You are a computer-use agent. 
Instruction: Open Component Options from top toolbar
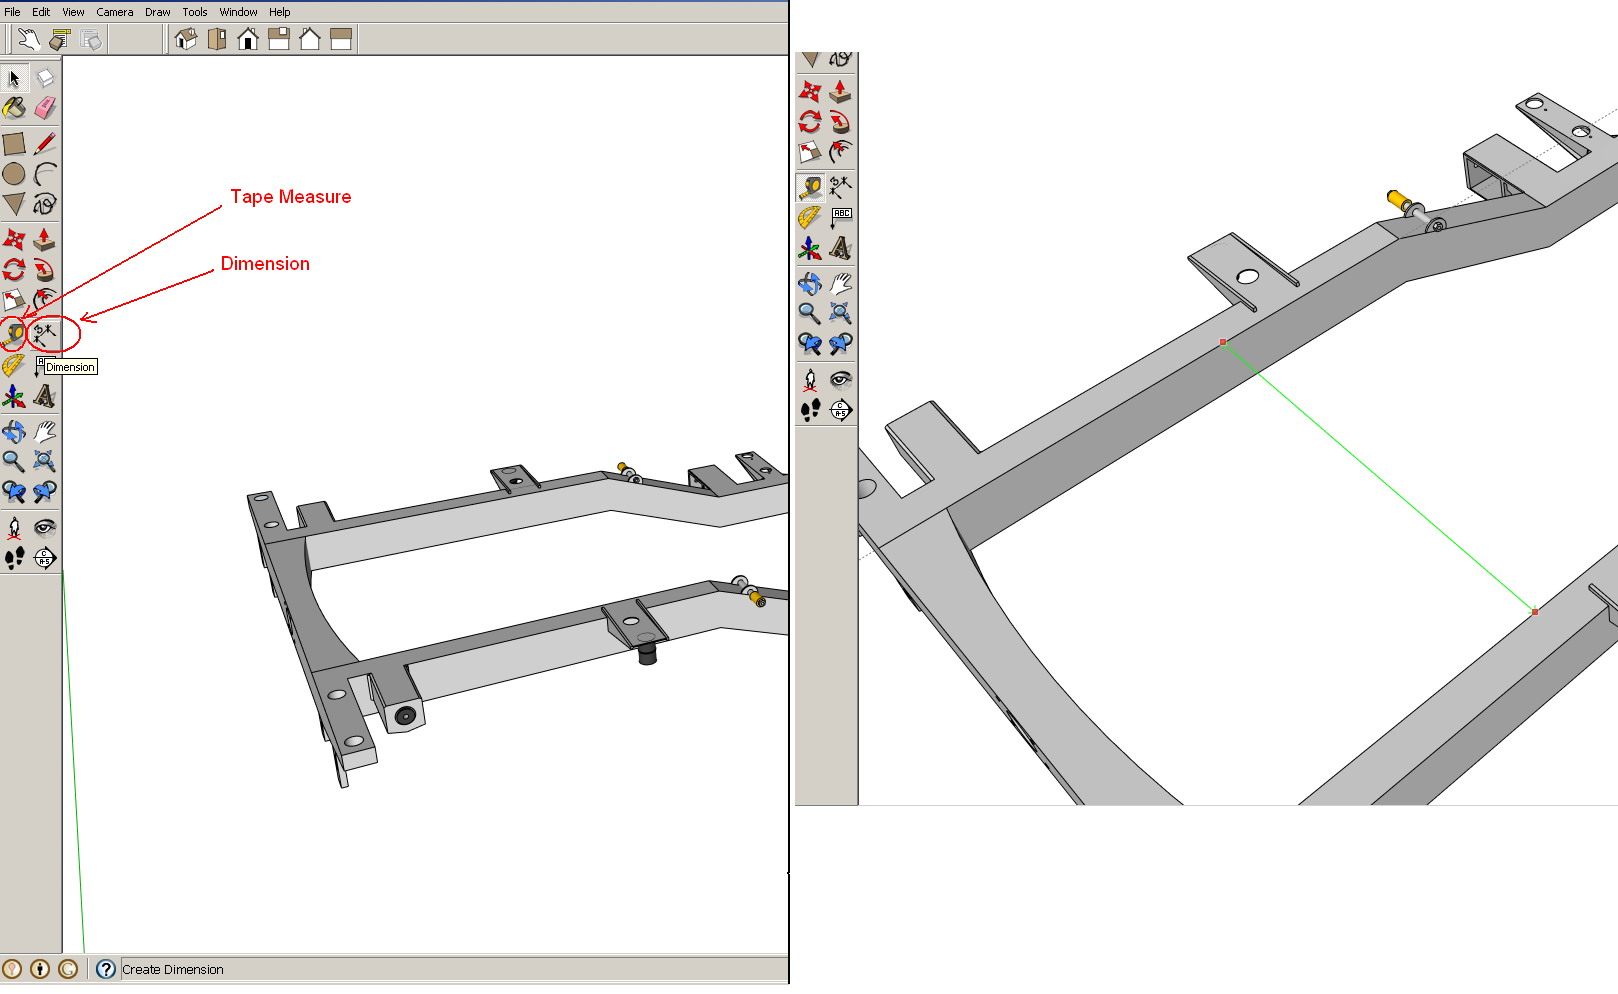tap(60, 39)
